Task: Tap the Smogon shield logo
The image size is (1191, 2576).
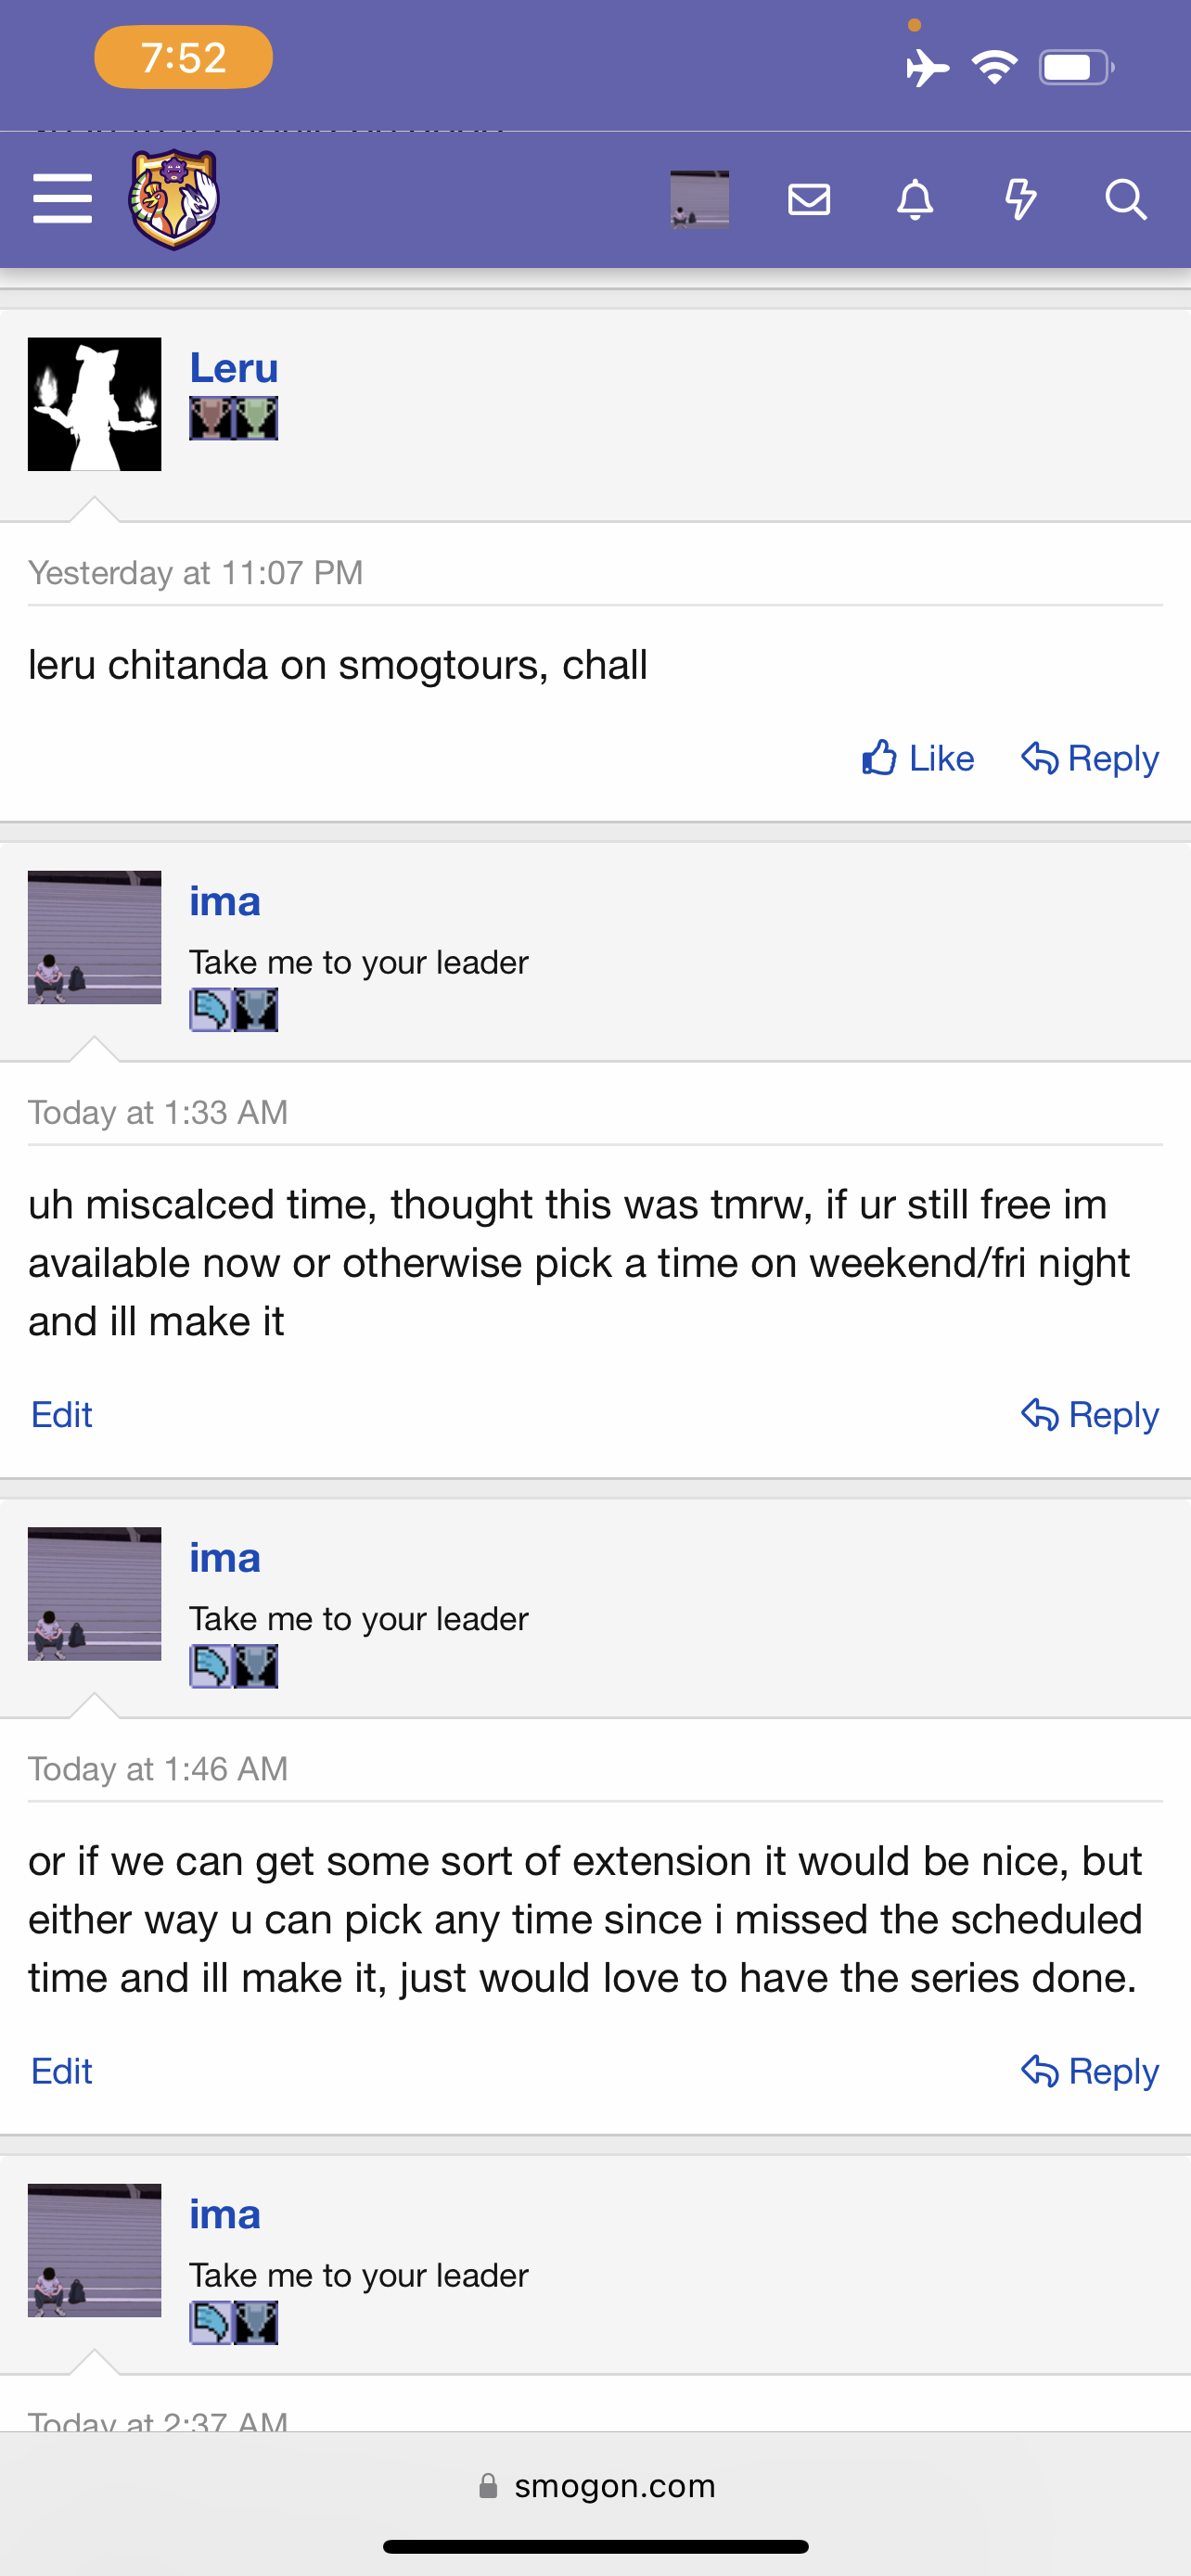Action: pyautogui.click(x=174, y=199)
